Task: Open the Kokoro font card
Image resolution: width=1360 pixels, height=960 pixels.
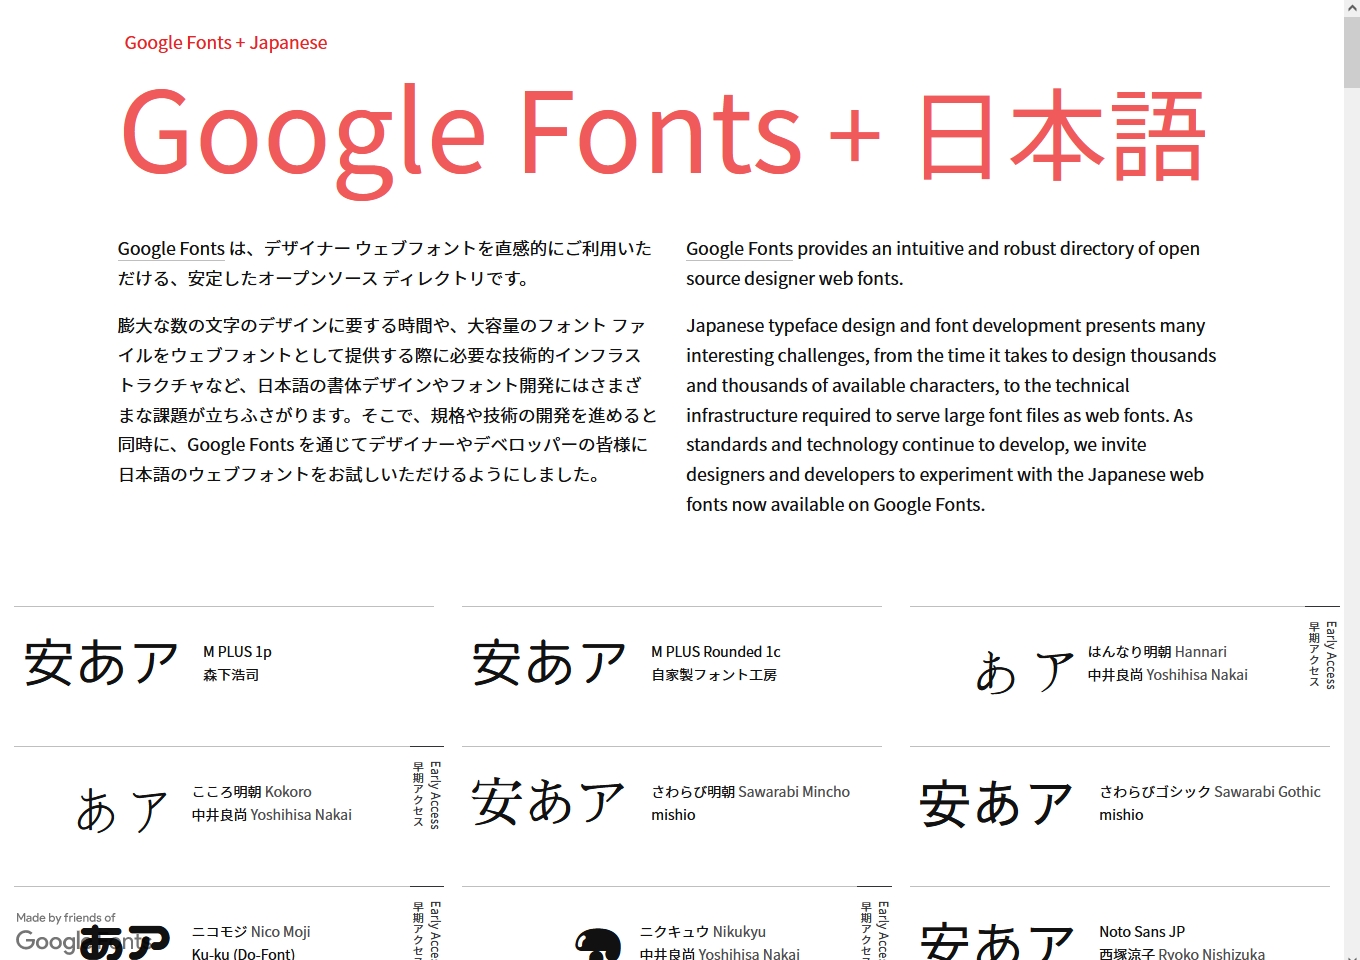Action: [224, 816]
